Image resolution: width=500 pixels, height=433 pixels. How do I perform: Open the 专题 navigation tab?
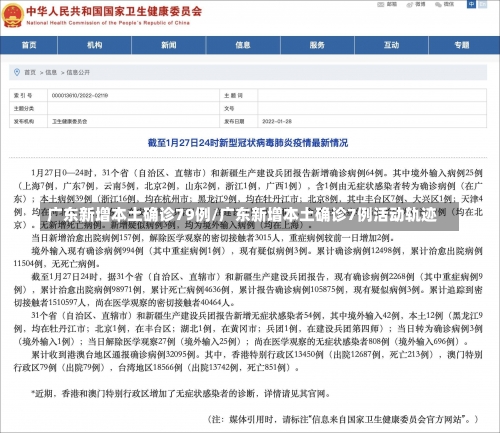462,45
